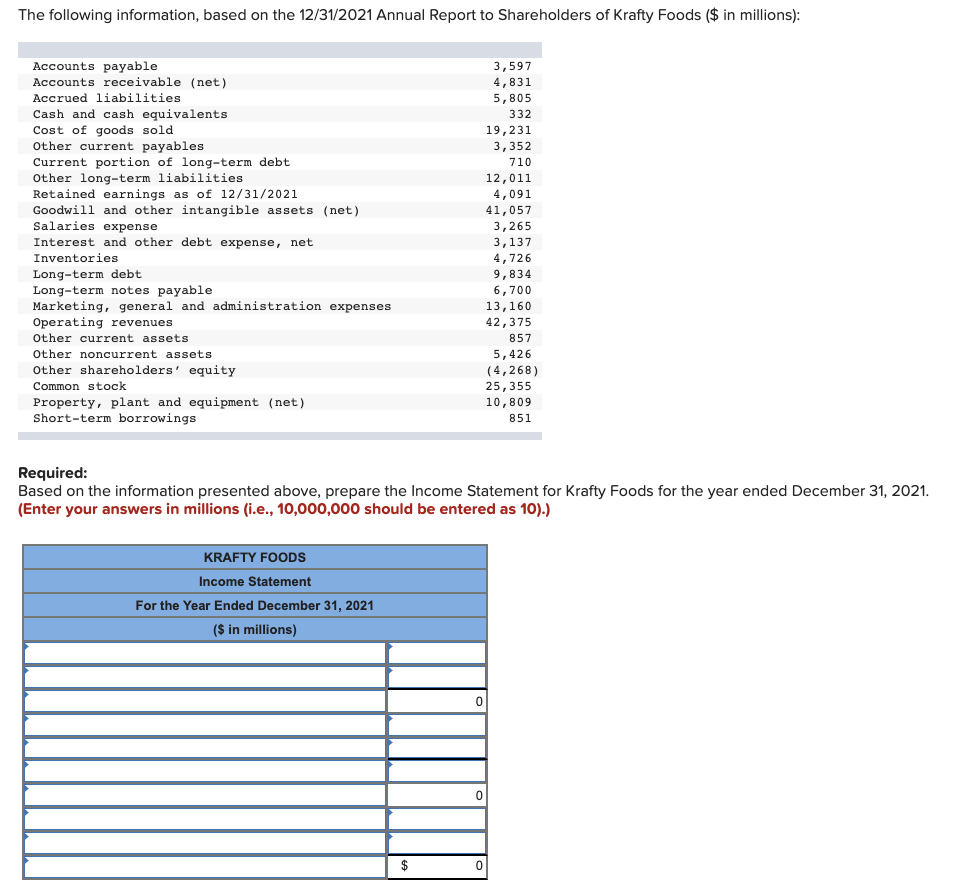The width and height of the screenshot is (956, 884).
Task: Click the value 851 for short-term borrowings
Action: pos(520,418)
